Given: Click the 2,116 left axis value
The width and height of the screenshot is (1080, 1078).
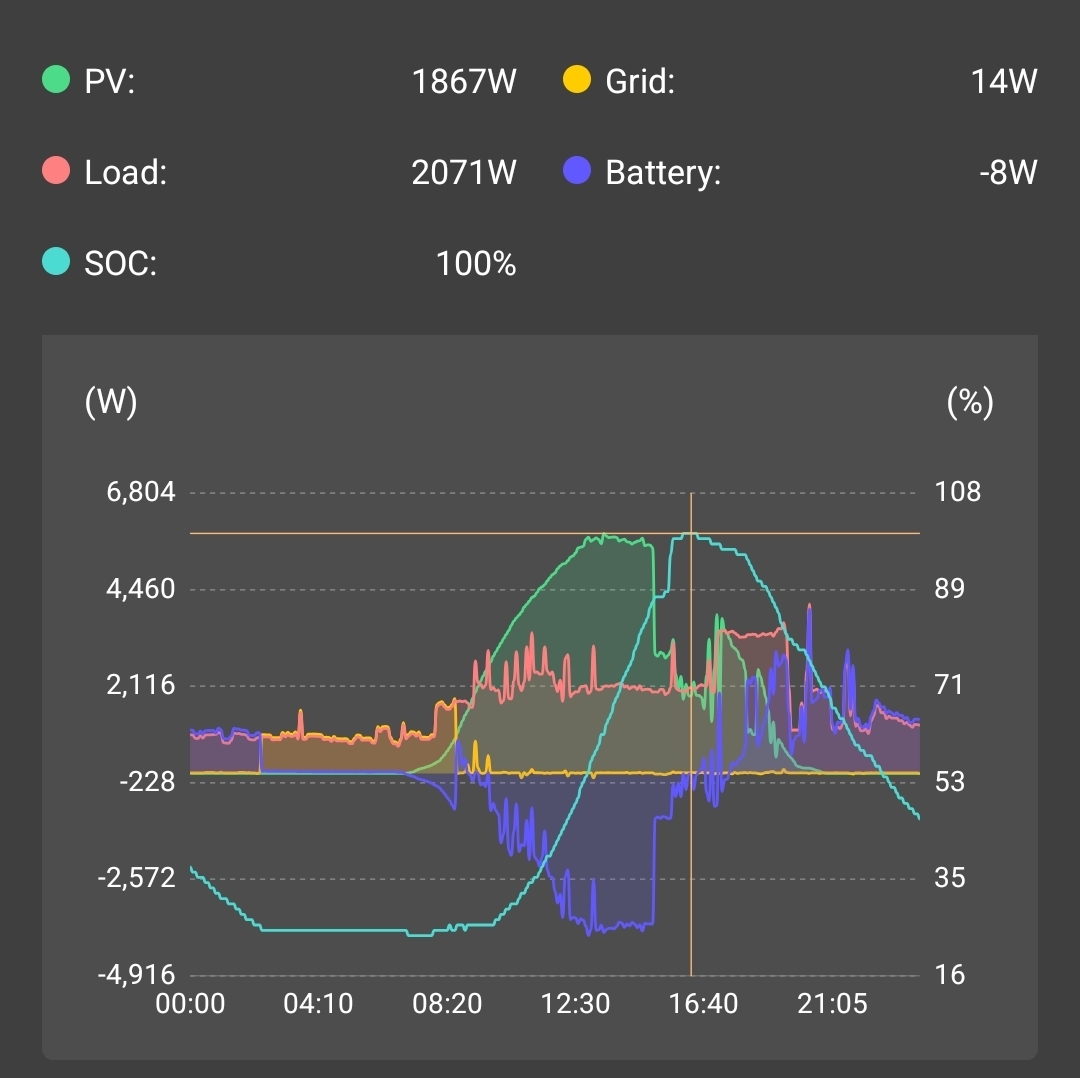Looking at the screenshot, I should [x=141, y=685].
